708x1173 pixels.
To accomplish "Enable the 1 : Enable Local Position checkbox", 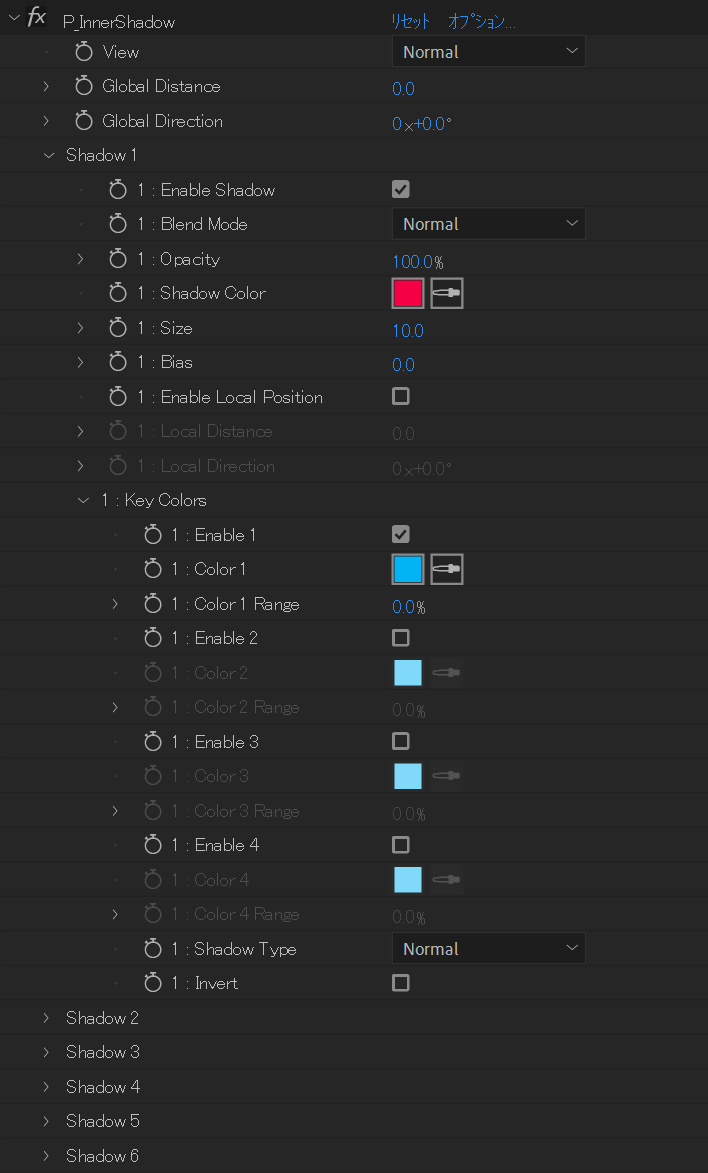I will (x=400, y=396).
